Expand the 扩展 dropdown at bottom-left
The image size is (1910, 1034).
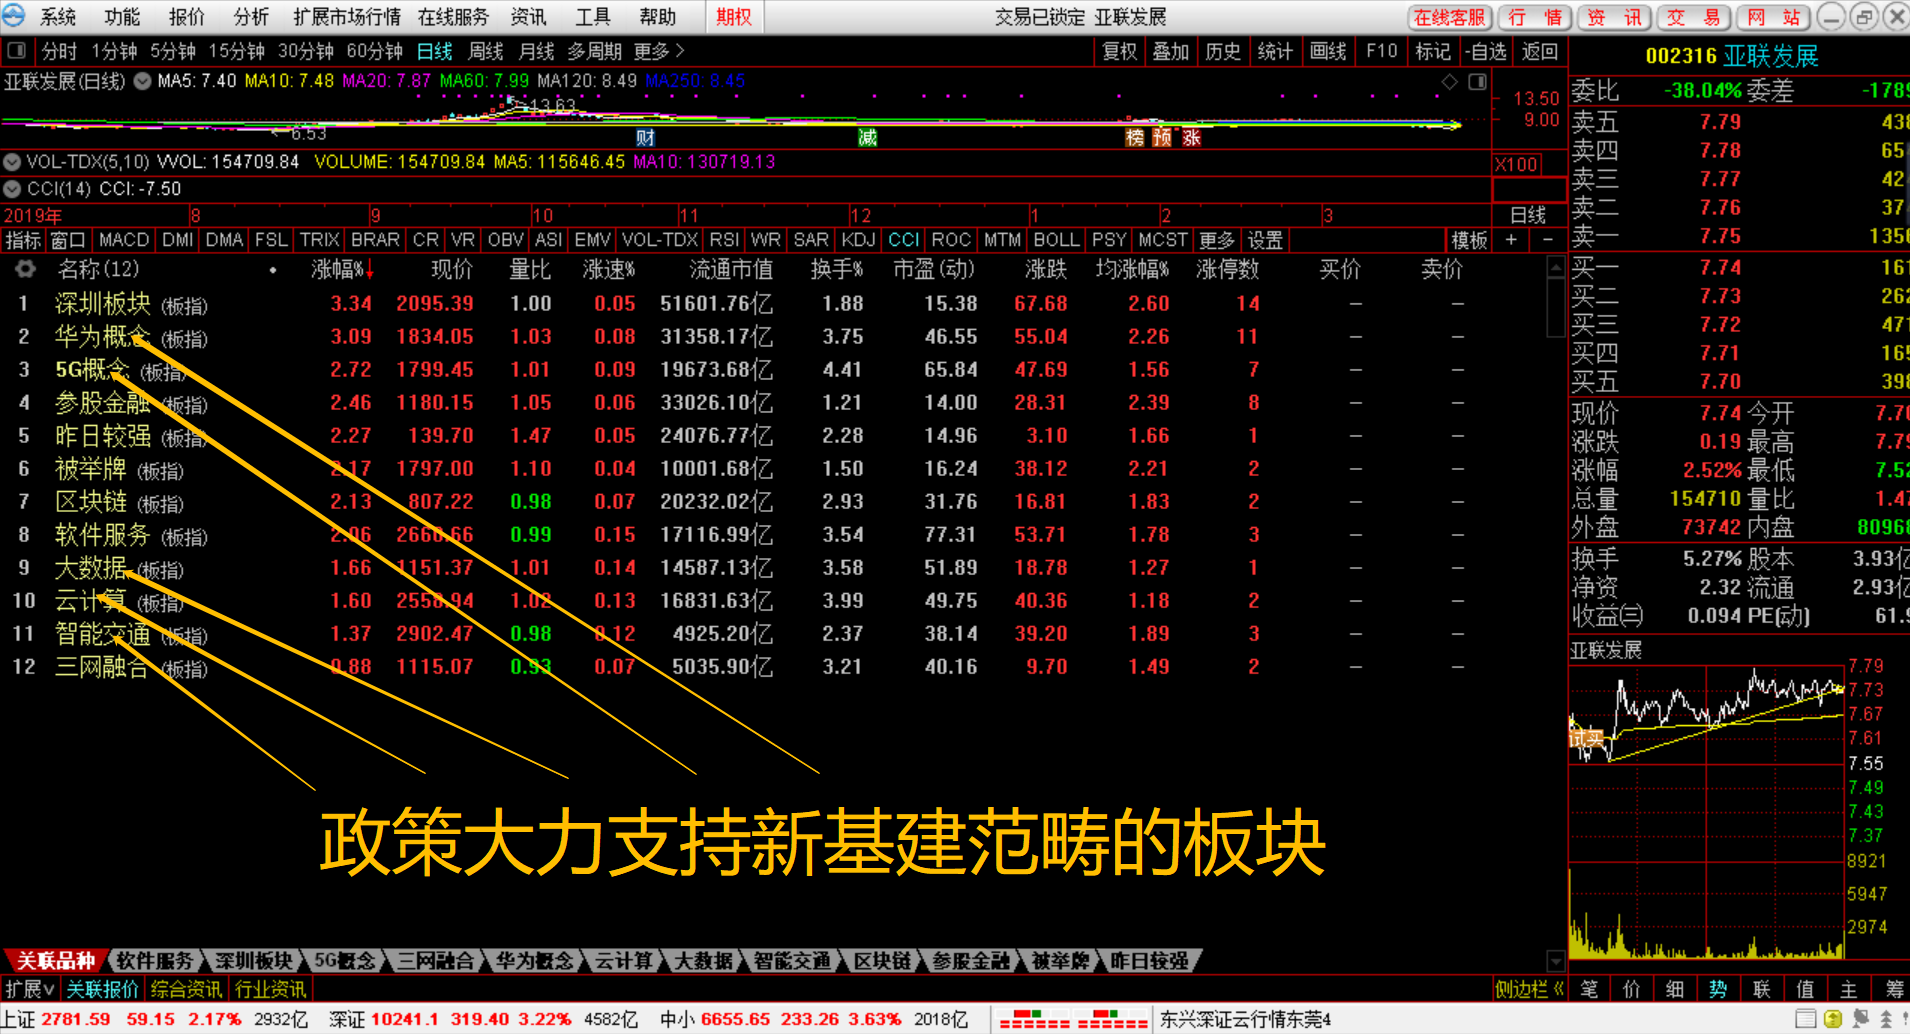coord(29,989)
